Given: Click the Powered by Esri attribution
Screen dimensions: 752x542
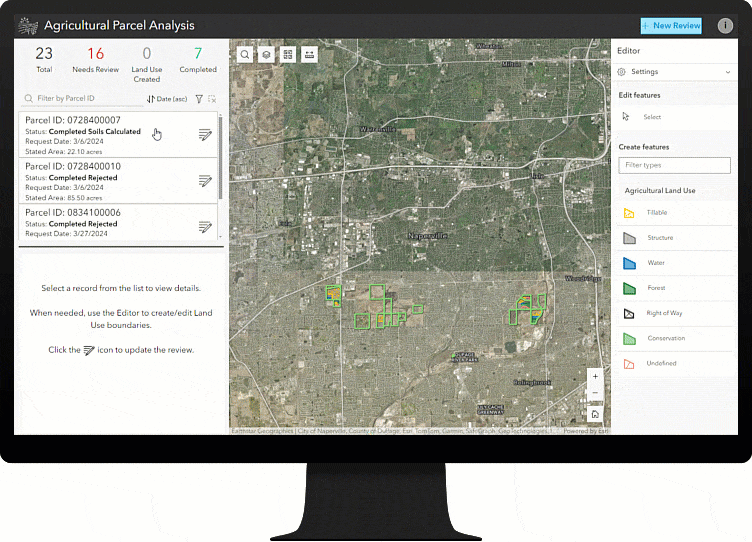Looking at the screenshot, I should (x=586, y=431).
